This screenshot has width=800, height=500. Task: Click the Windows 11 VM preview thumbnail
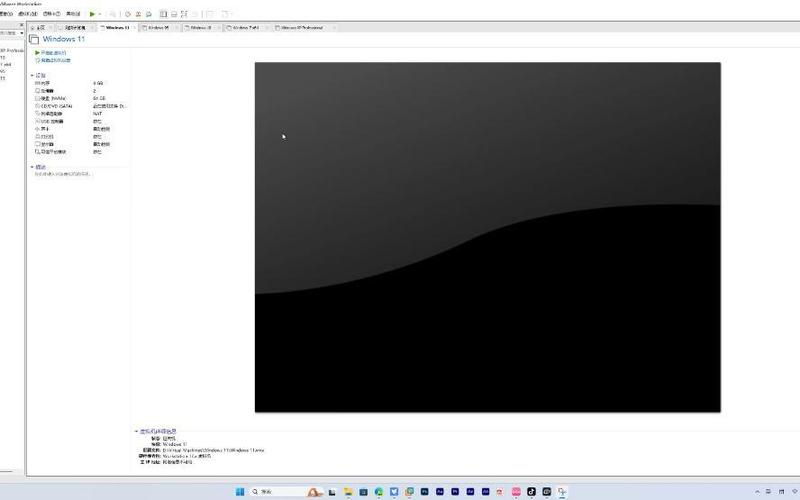[488, 237]
